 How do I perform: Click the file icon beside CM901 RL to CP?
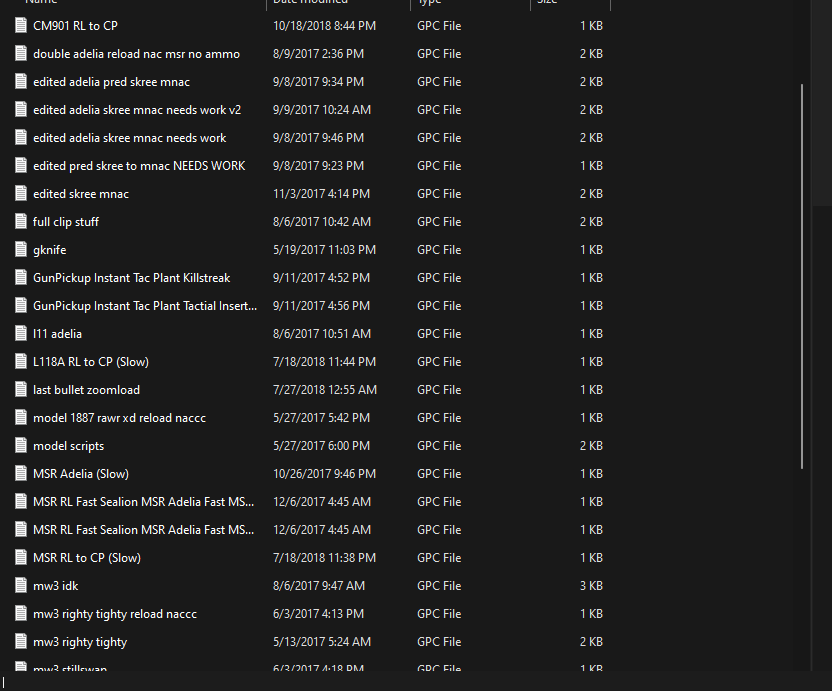coord(21,25)
